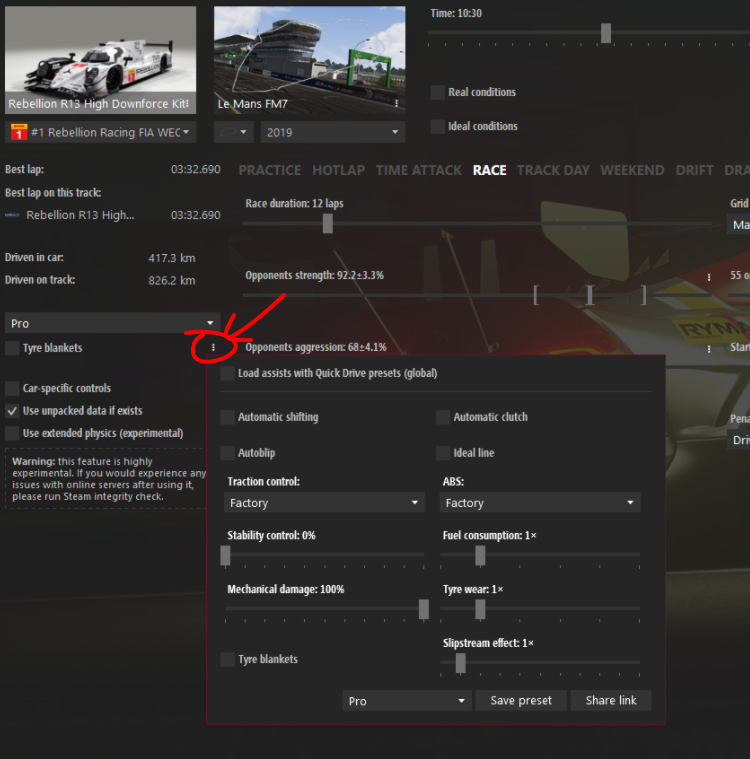The height and width of the screenshot is (759, 750).
Task: Open three-dot options on the Le Mans FM7 track preview
Action: (397, 104)
